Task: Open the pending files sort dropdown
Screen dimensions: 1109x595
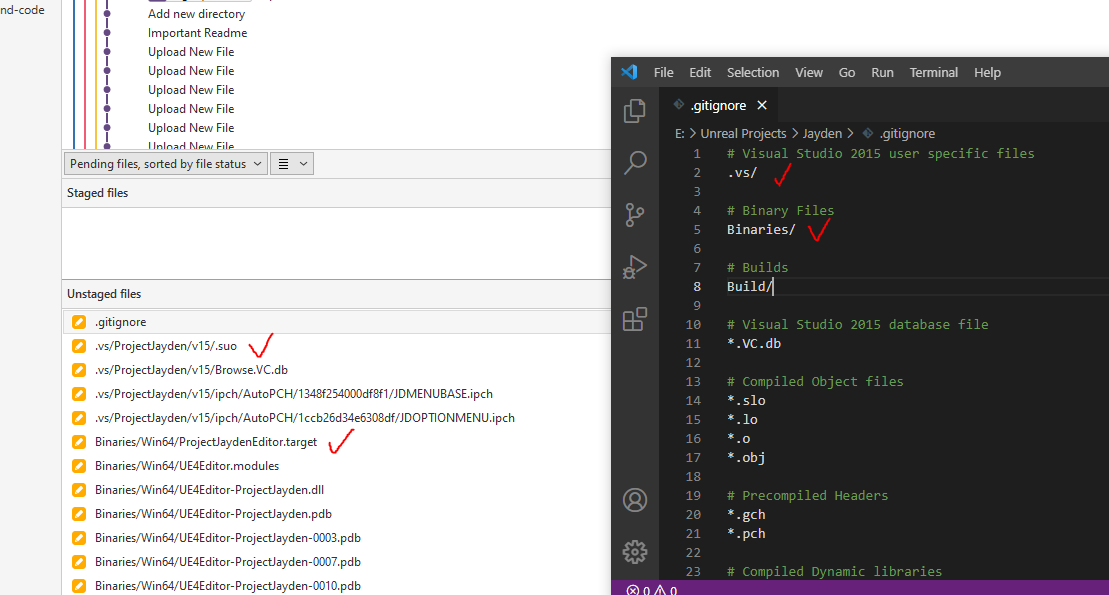Action: (x=166, y=164)
